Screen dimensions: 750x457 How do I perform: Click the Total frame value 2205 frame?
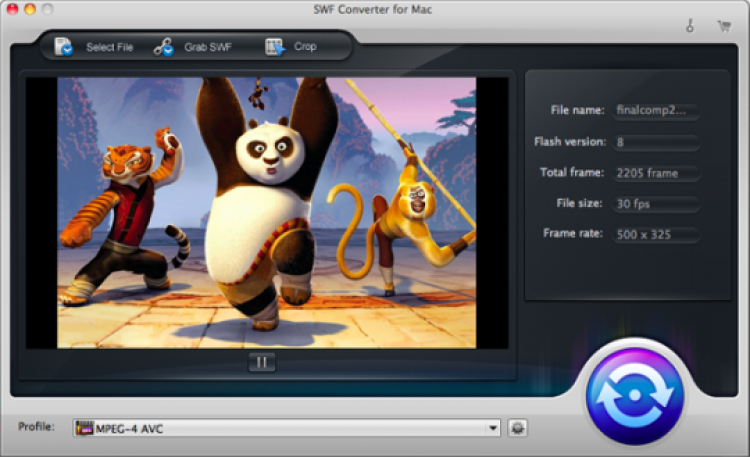[x=657, y=173]
